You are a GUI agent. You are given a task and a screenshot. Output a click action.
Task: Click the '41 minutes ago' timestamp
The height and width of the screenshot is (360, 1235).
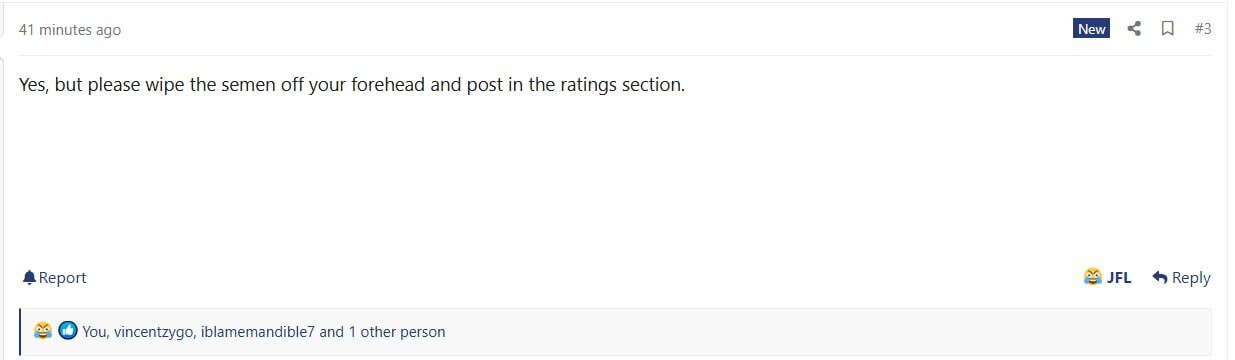point(70,30)
